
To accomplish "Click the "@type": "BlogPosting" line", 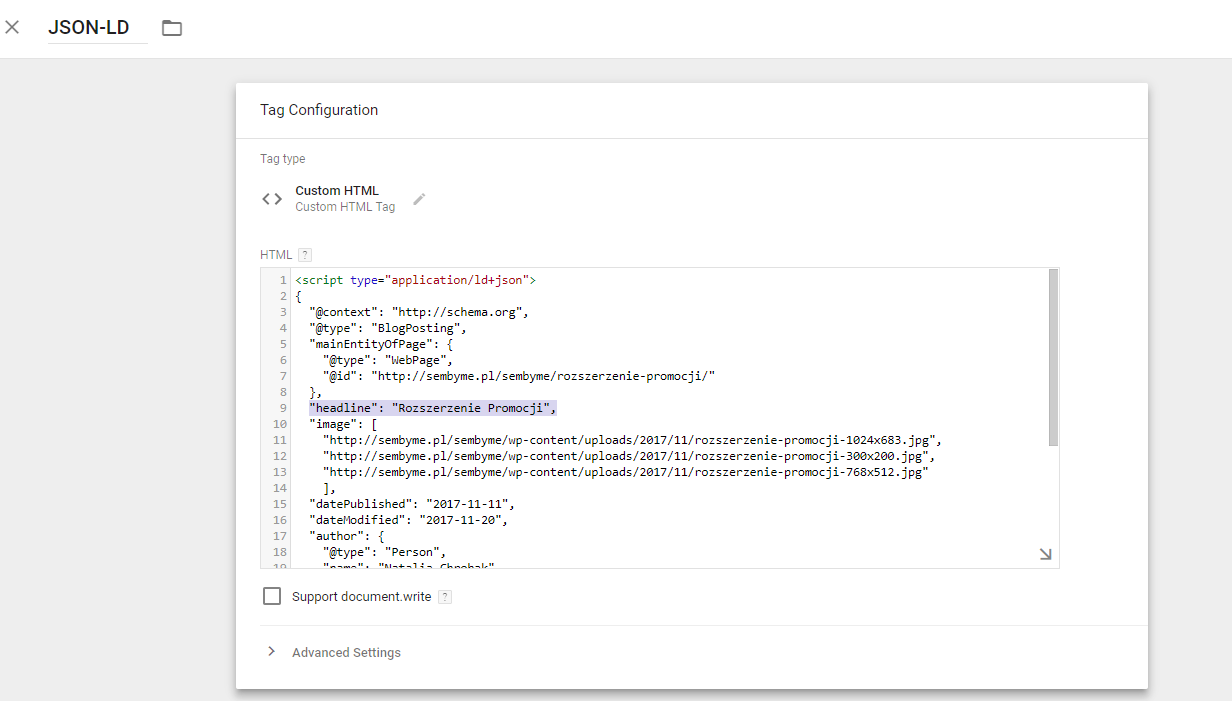I will click(x=388, y=328).
